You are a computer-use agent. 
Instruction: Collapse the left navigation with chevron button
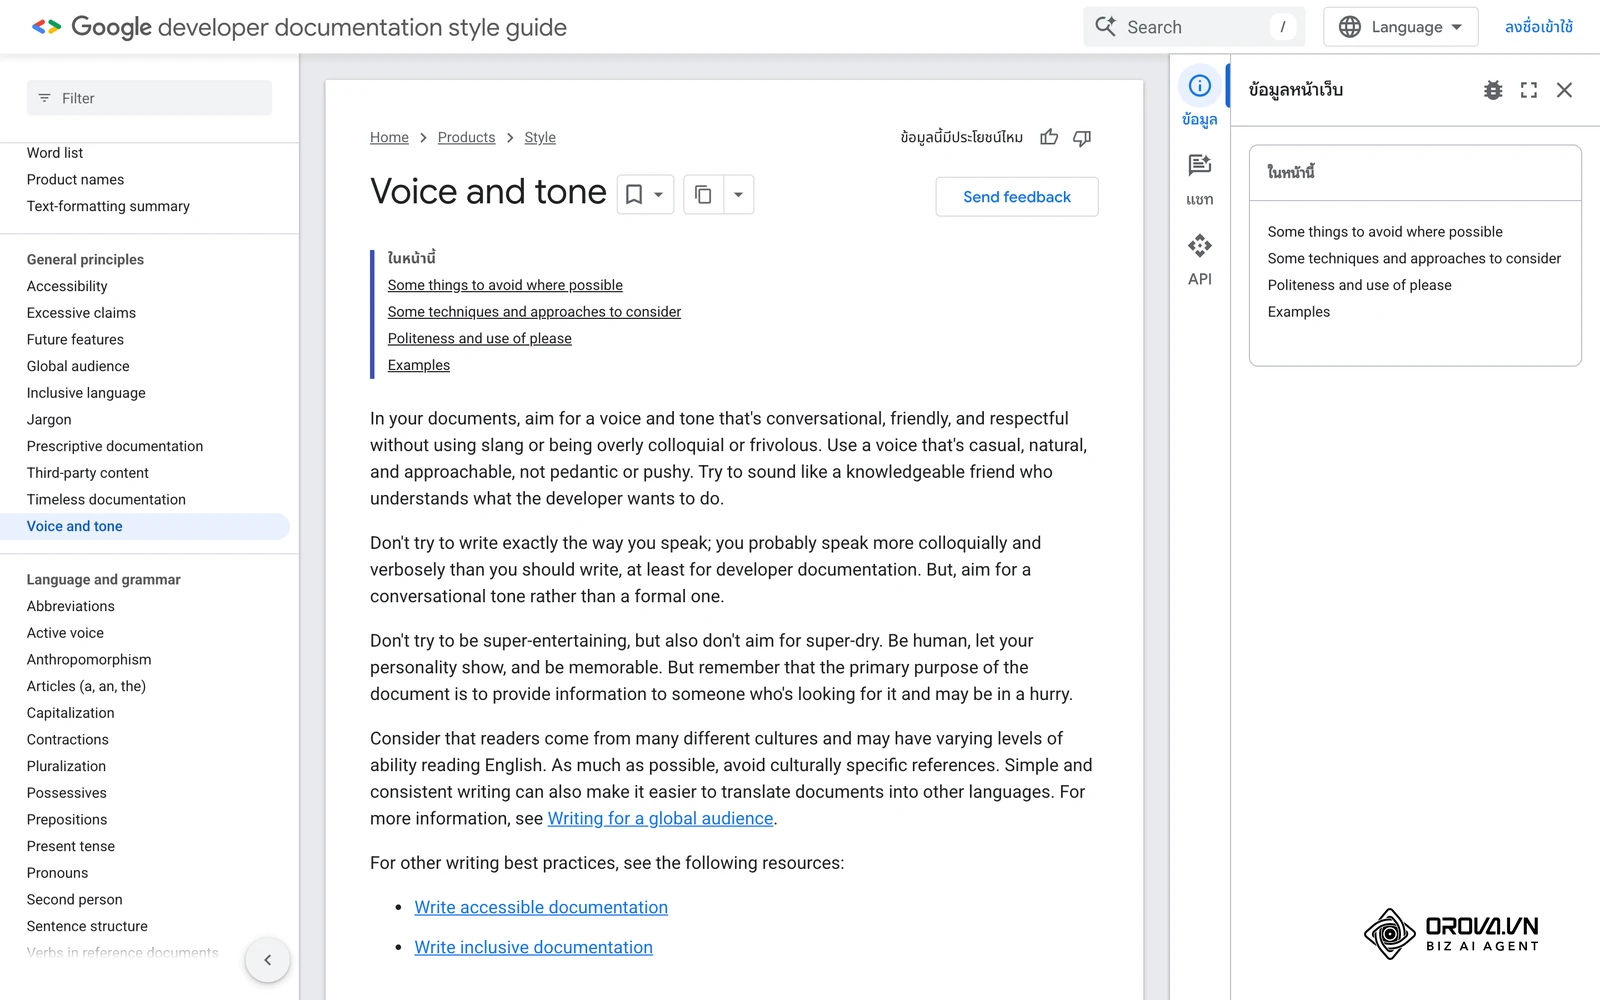267,960
